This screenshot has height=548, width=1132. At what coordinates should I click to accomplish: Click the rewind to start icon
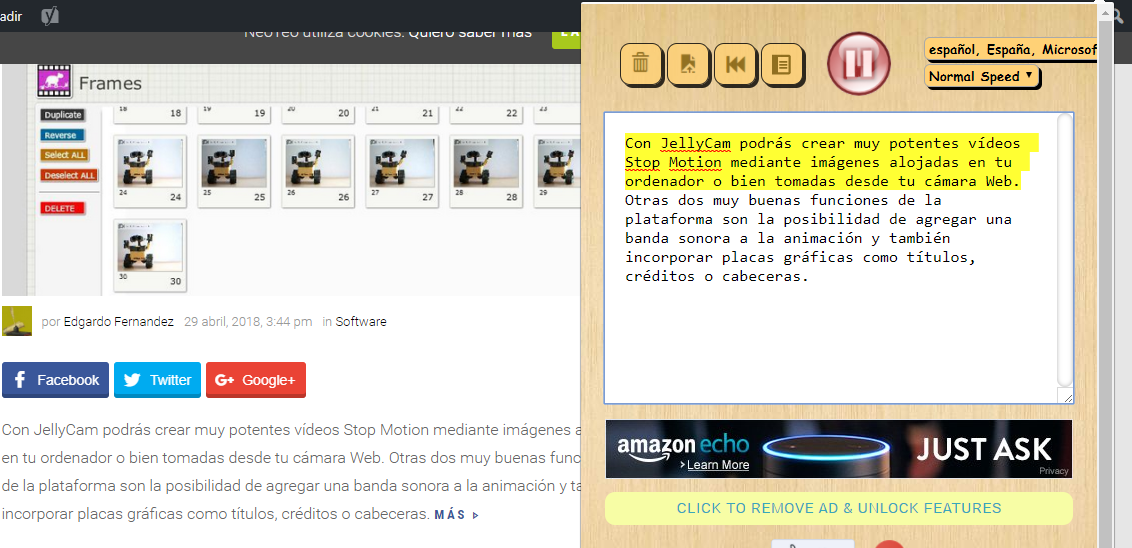click(735, 64)
